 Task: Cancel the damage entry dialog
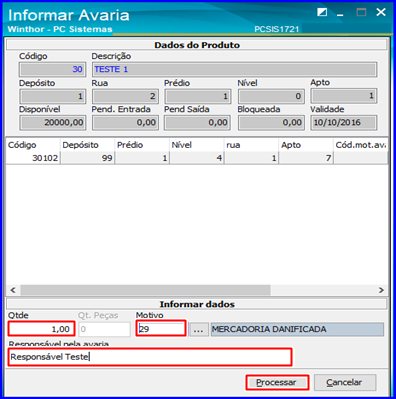(x=345, y=382)
